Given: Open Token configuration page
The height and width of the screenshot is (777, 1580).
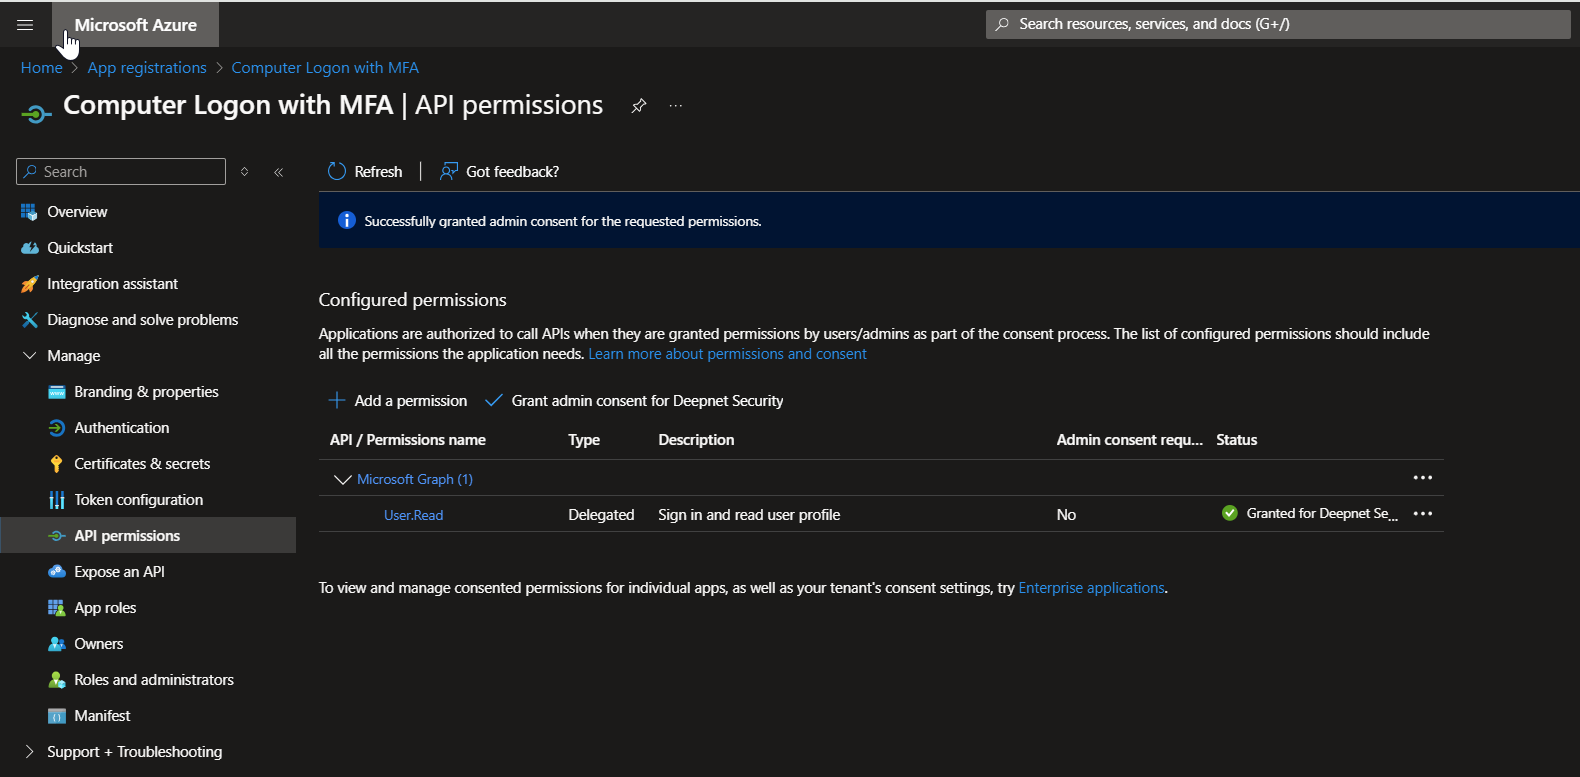Looking at the screenshot, I should point(138,500).
